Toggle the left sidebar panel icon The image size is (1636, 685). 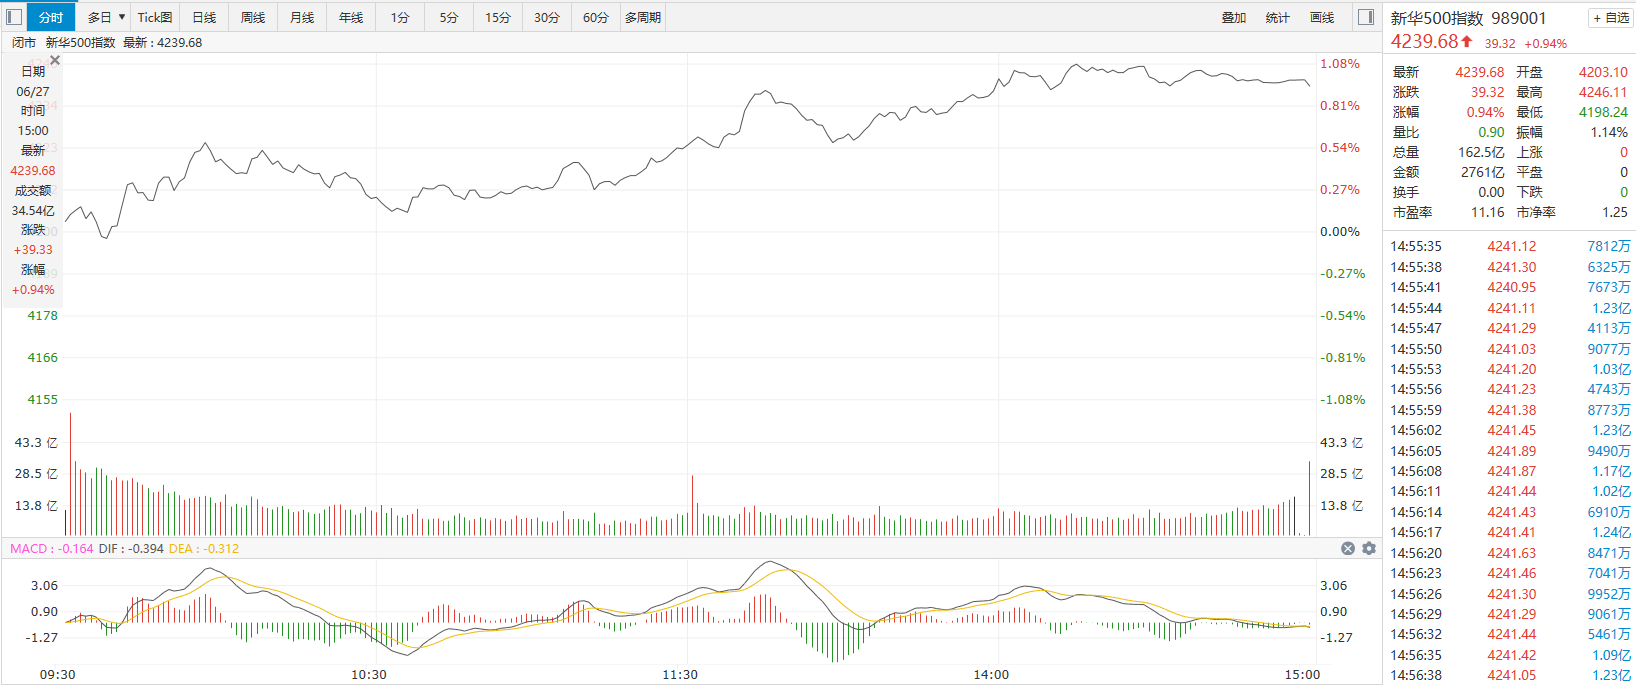[x=14, y=17]
